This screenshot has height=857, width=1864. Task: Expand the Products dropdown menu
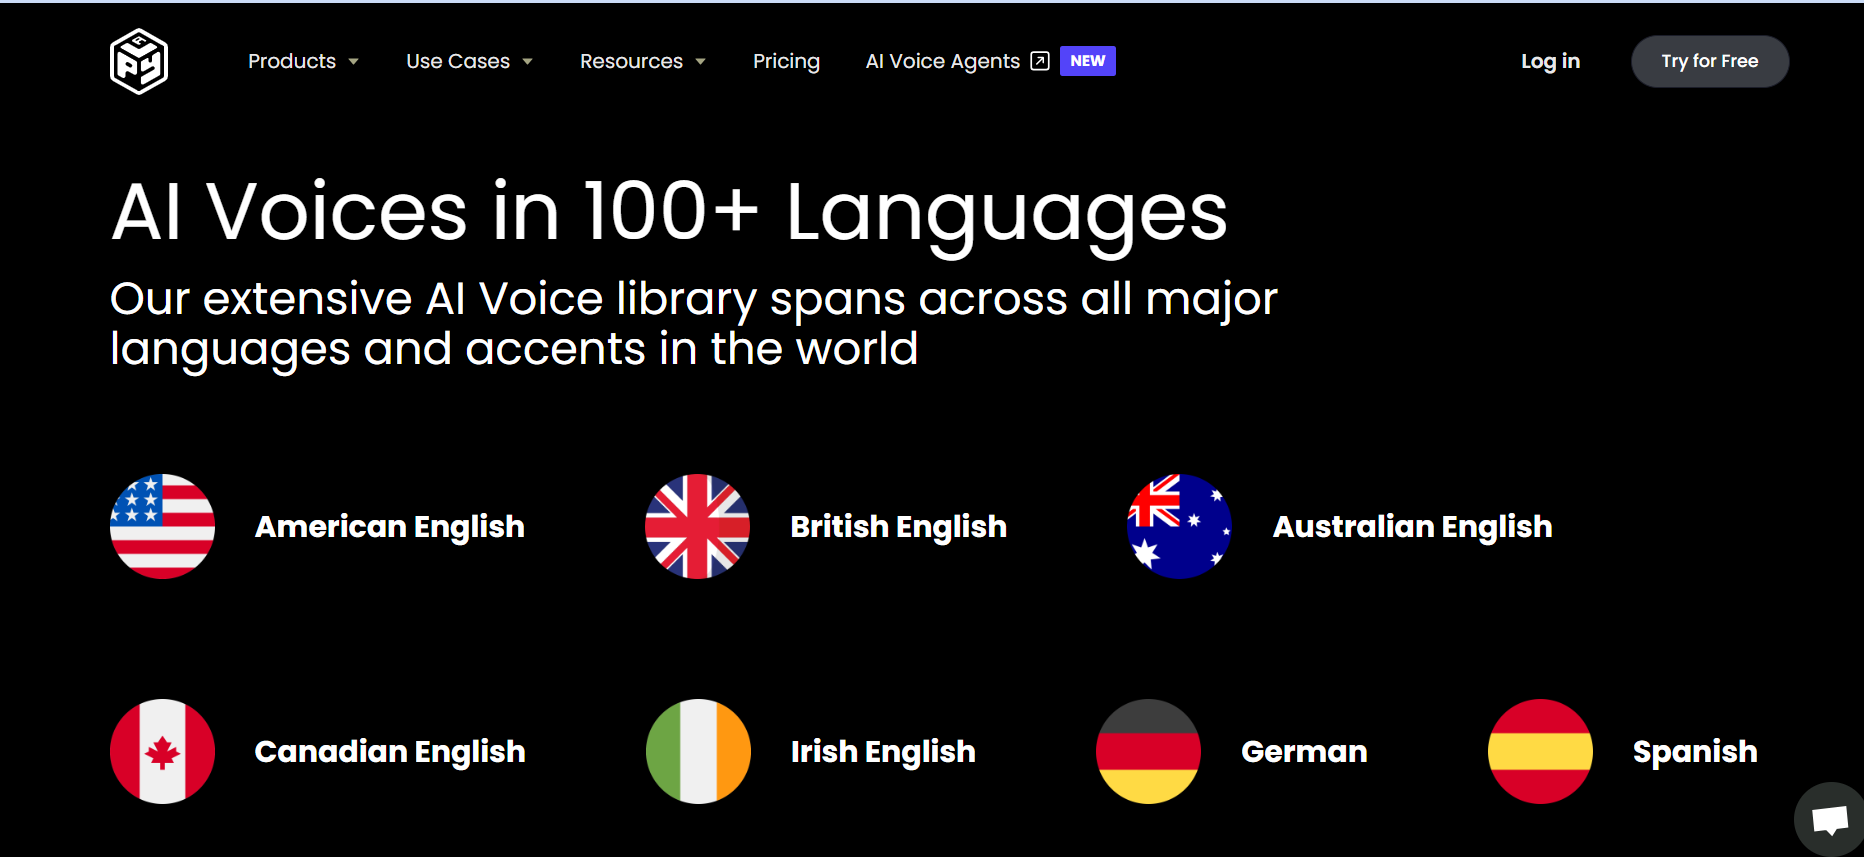303,61
